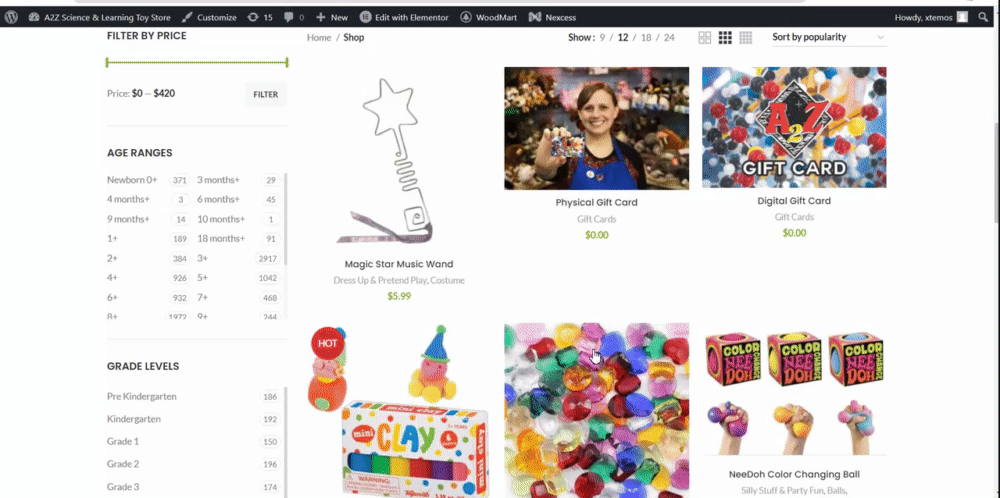The image size is (1000, 498).
Task: Switch to two-column grid view icon
Action: coord(705,38)
